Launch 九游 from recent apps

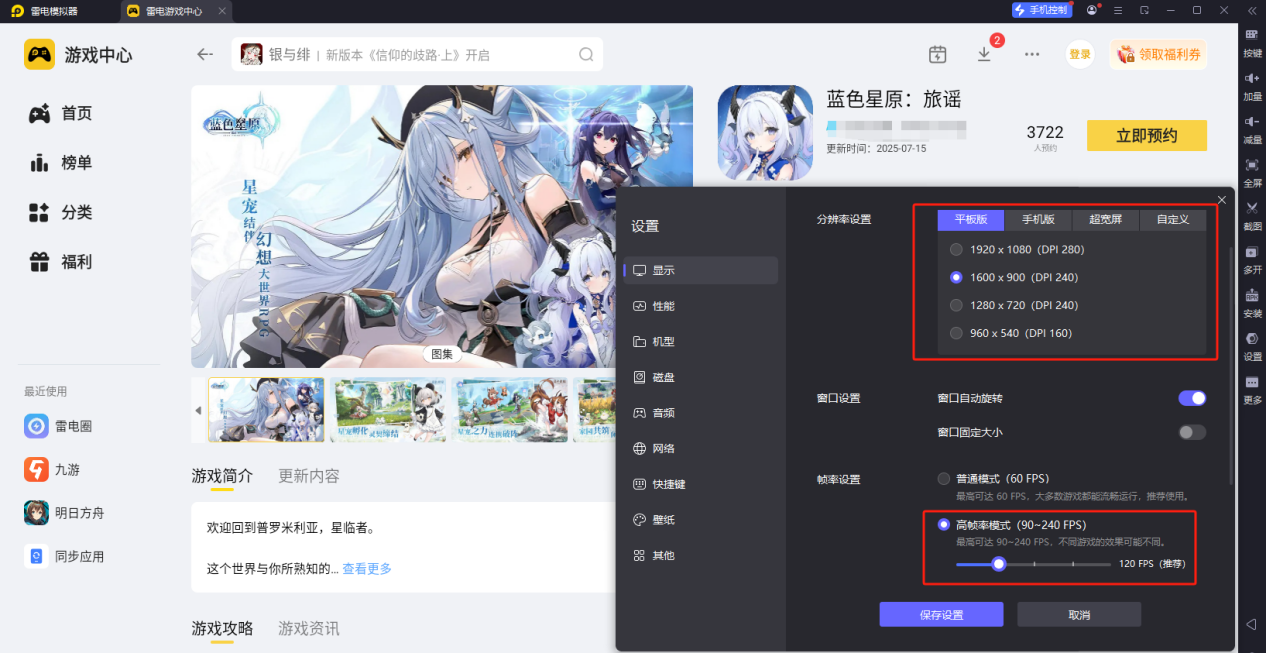52,469
